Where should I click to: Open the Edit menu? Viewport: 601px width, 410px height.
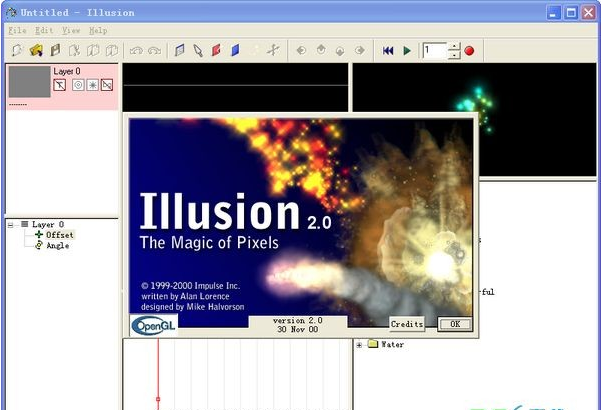(44, 31)
